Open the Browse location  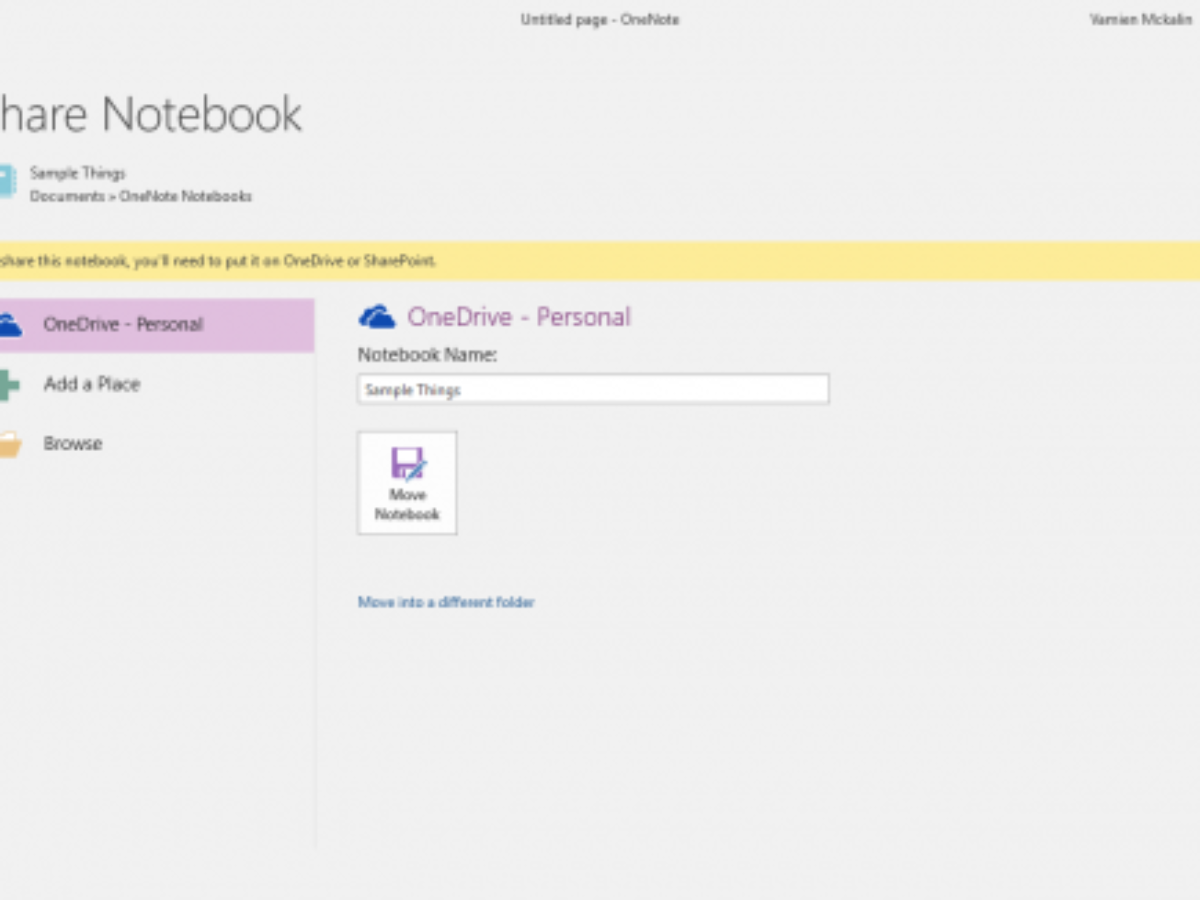point(72,443)
